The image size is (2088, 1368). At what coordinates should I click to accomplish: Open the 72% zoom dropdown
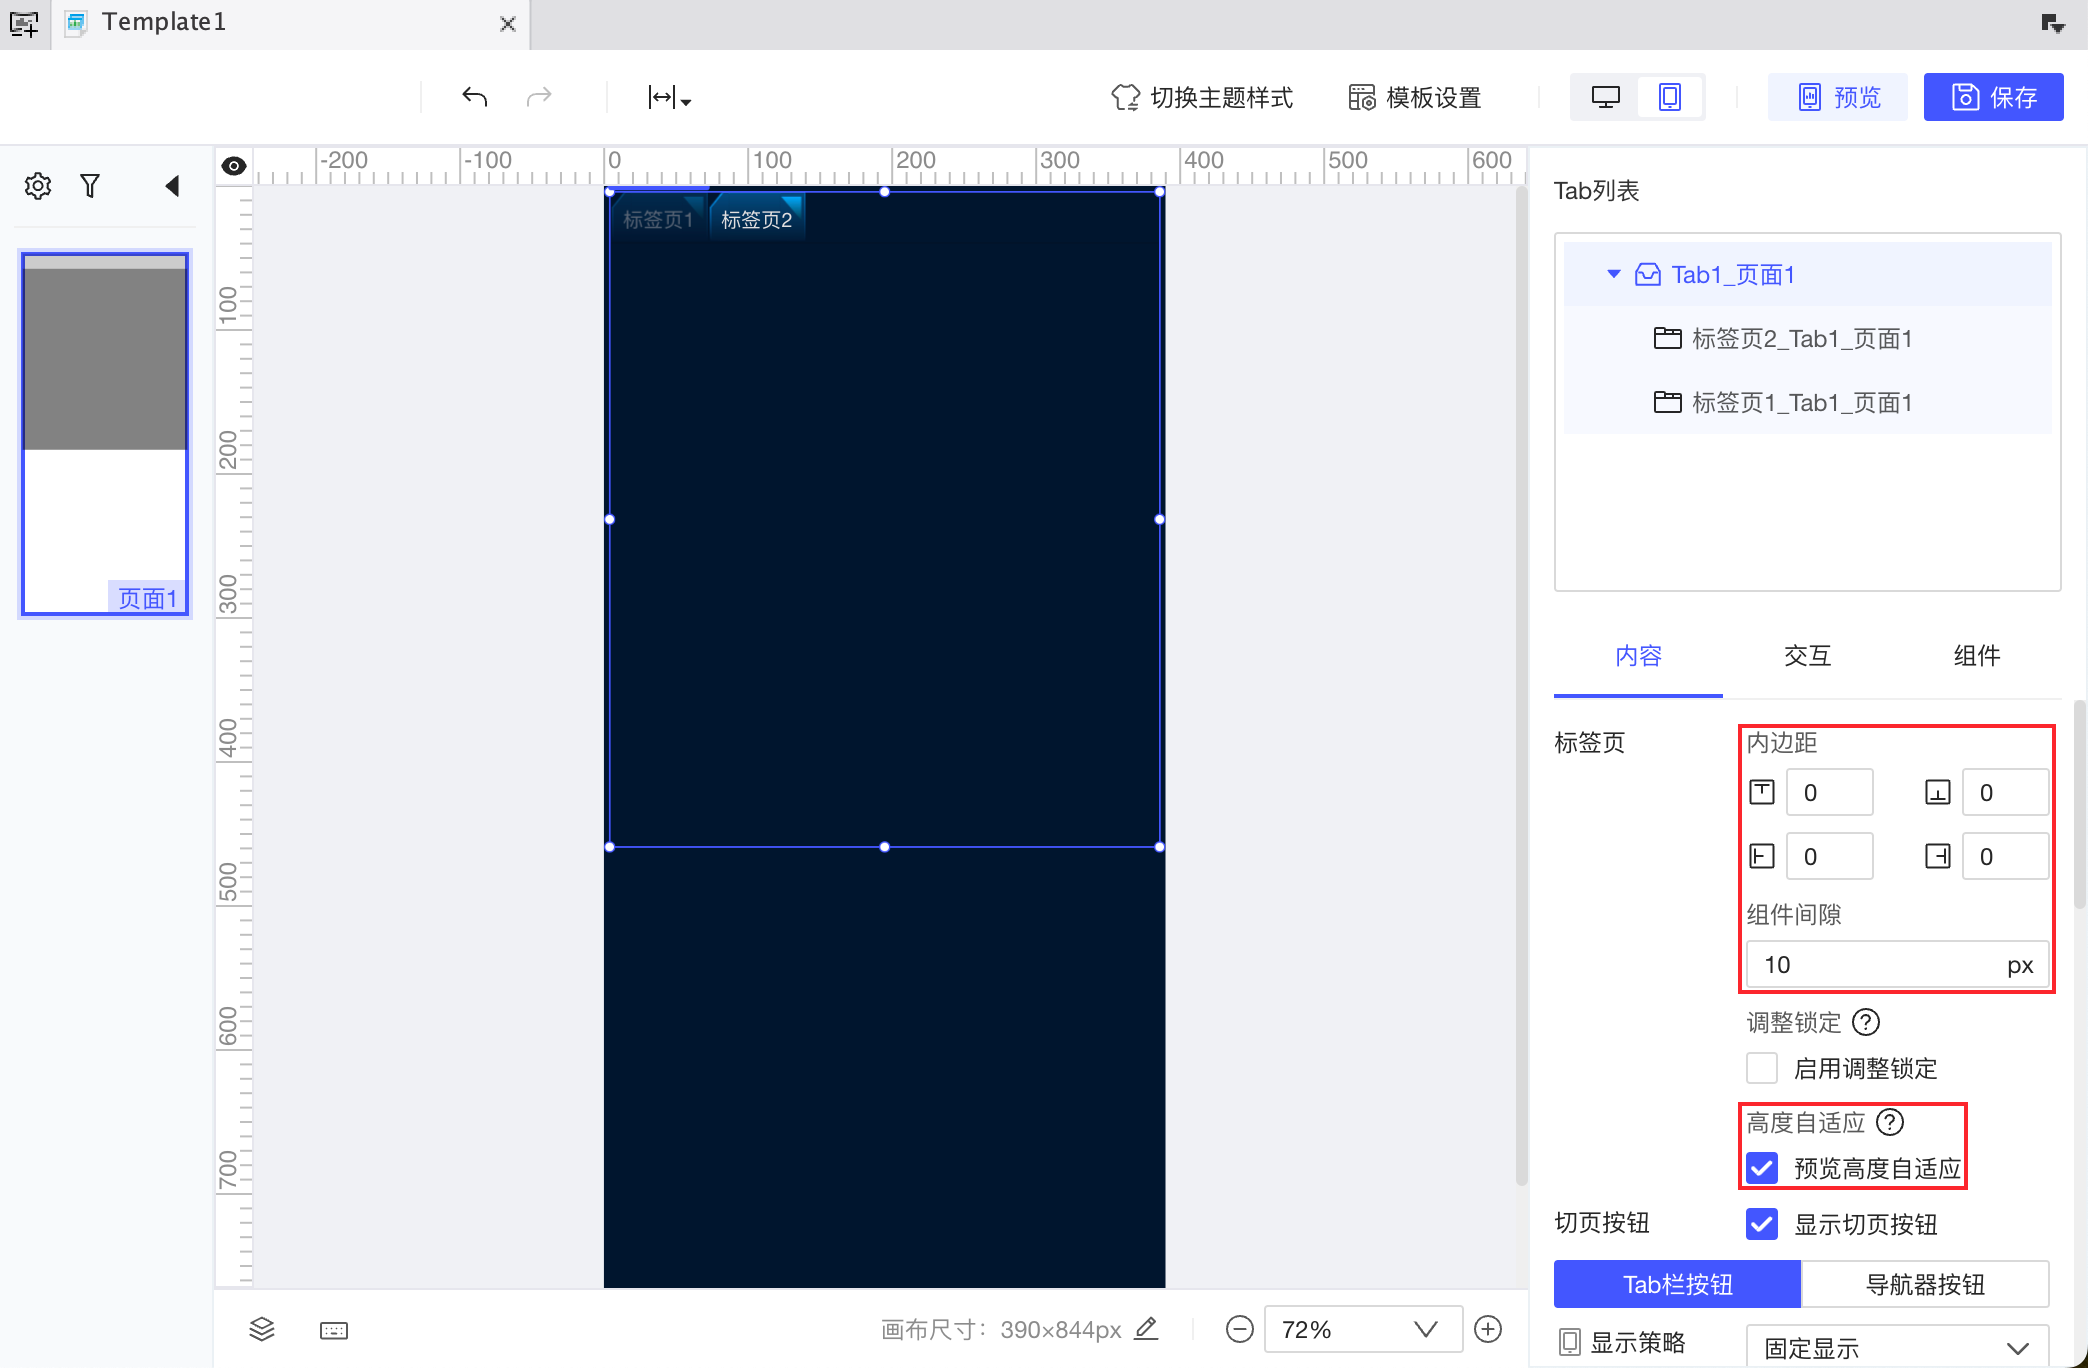[1363, 1329]
